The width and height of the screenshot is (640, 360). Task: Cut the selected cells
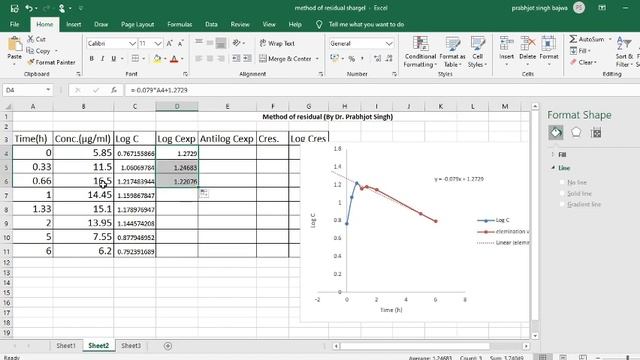click(x=36, y=39)
